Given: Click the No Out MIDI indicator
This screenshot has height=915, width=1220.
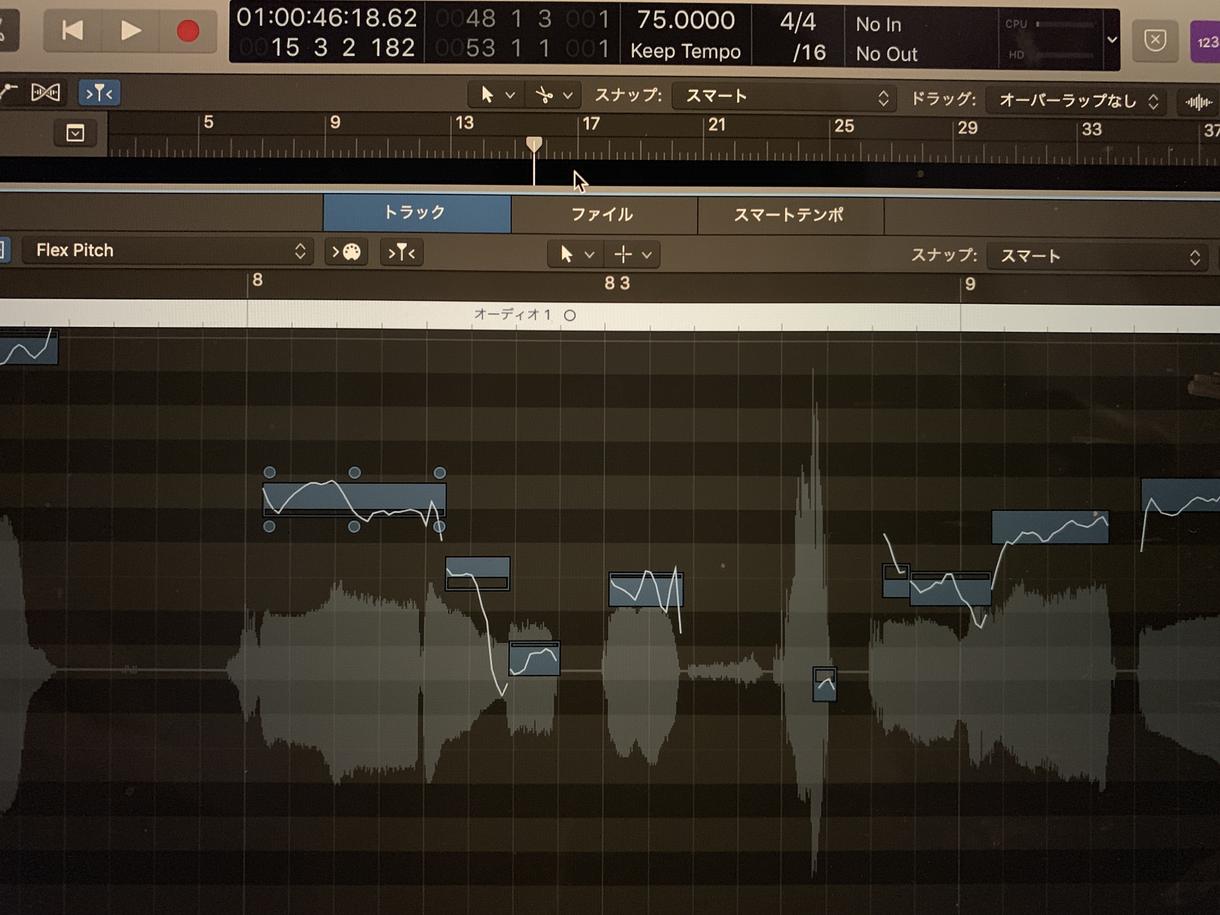Looking at the screenshot, I should coord(887,54).
